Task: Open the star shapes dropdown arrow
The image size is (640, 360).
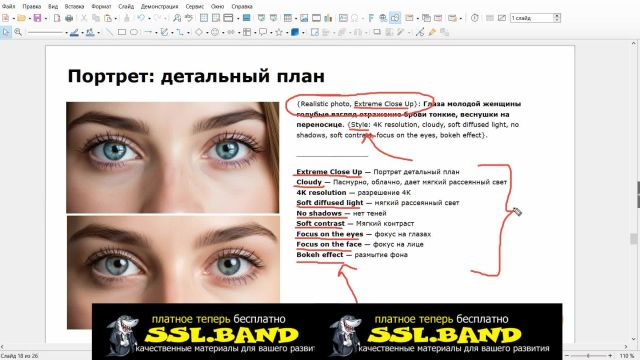Action: pyautogui.click(x=287, y=33)
